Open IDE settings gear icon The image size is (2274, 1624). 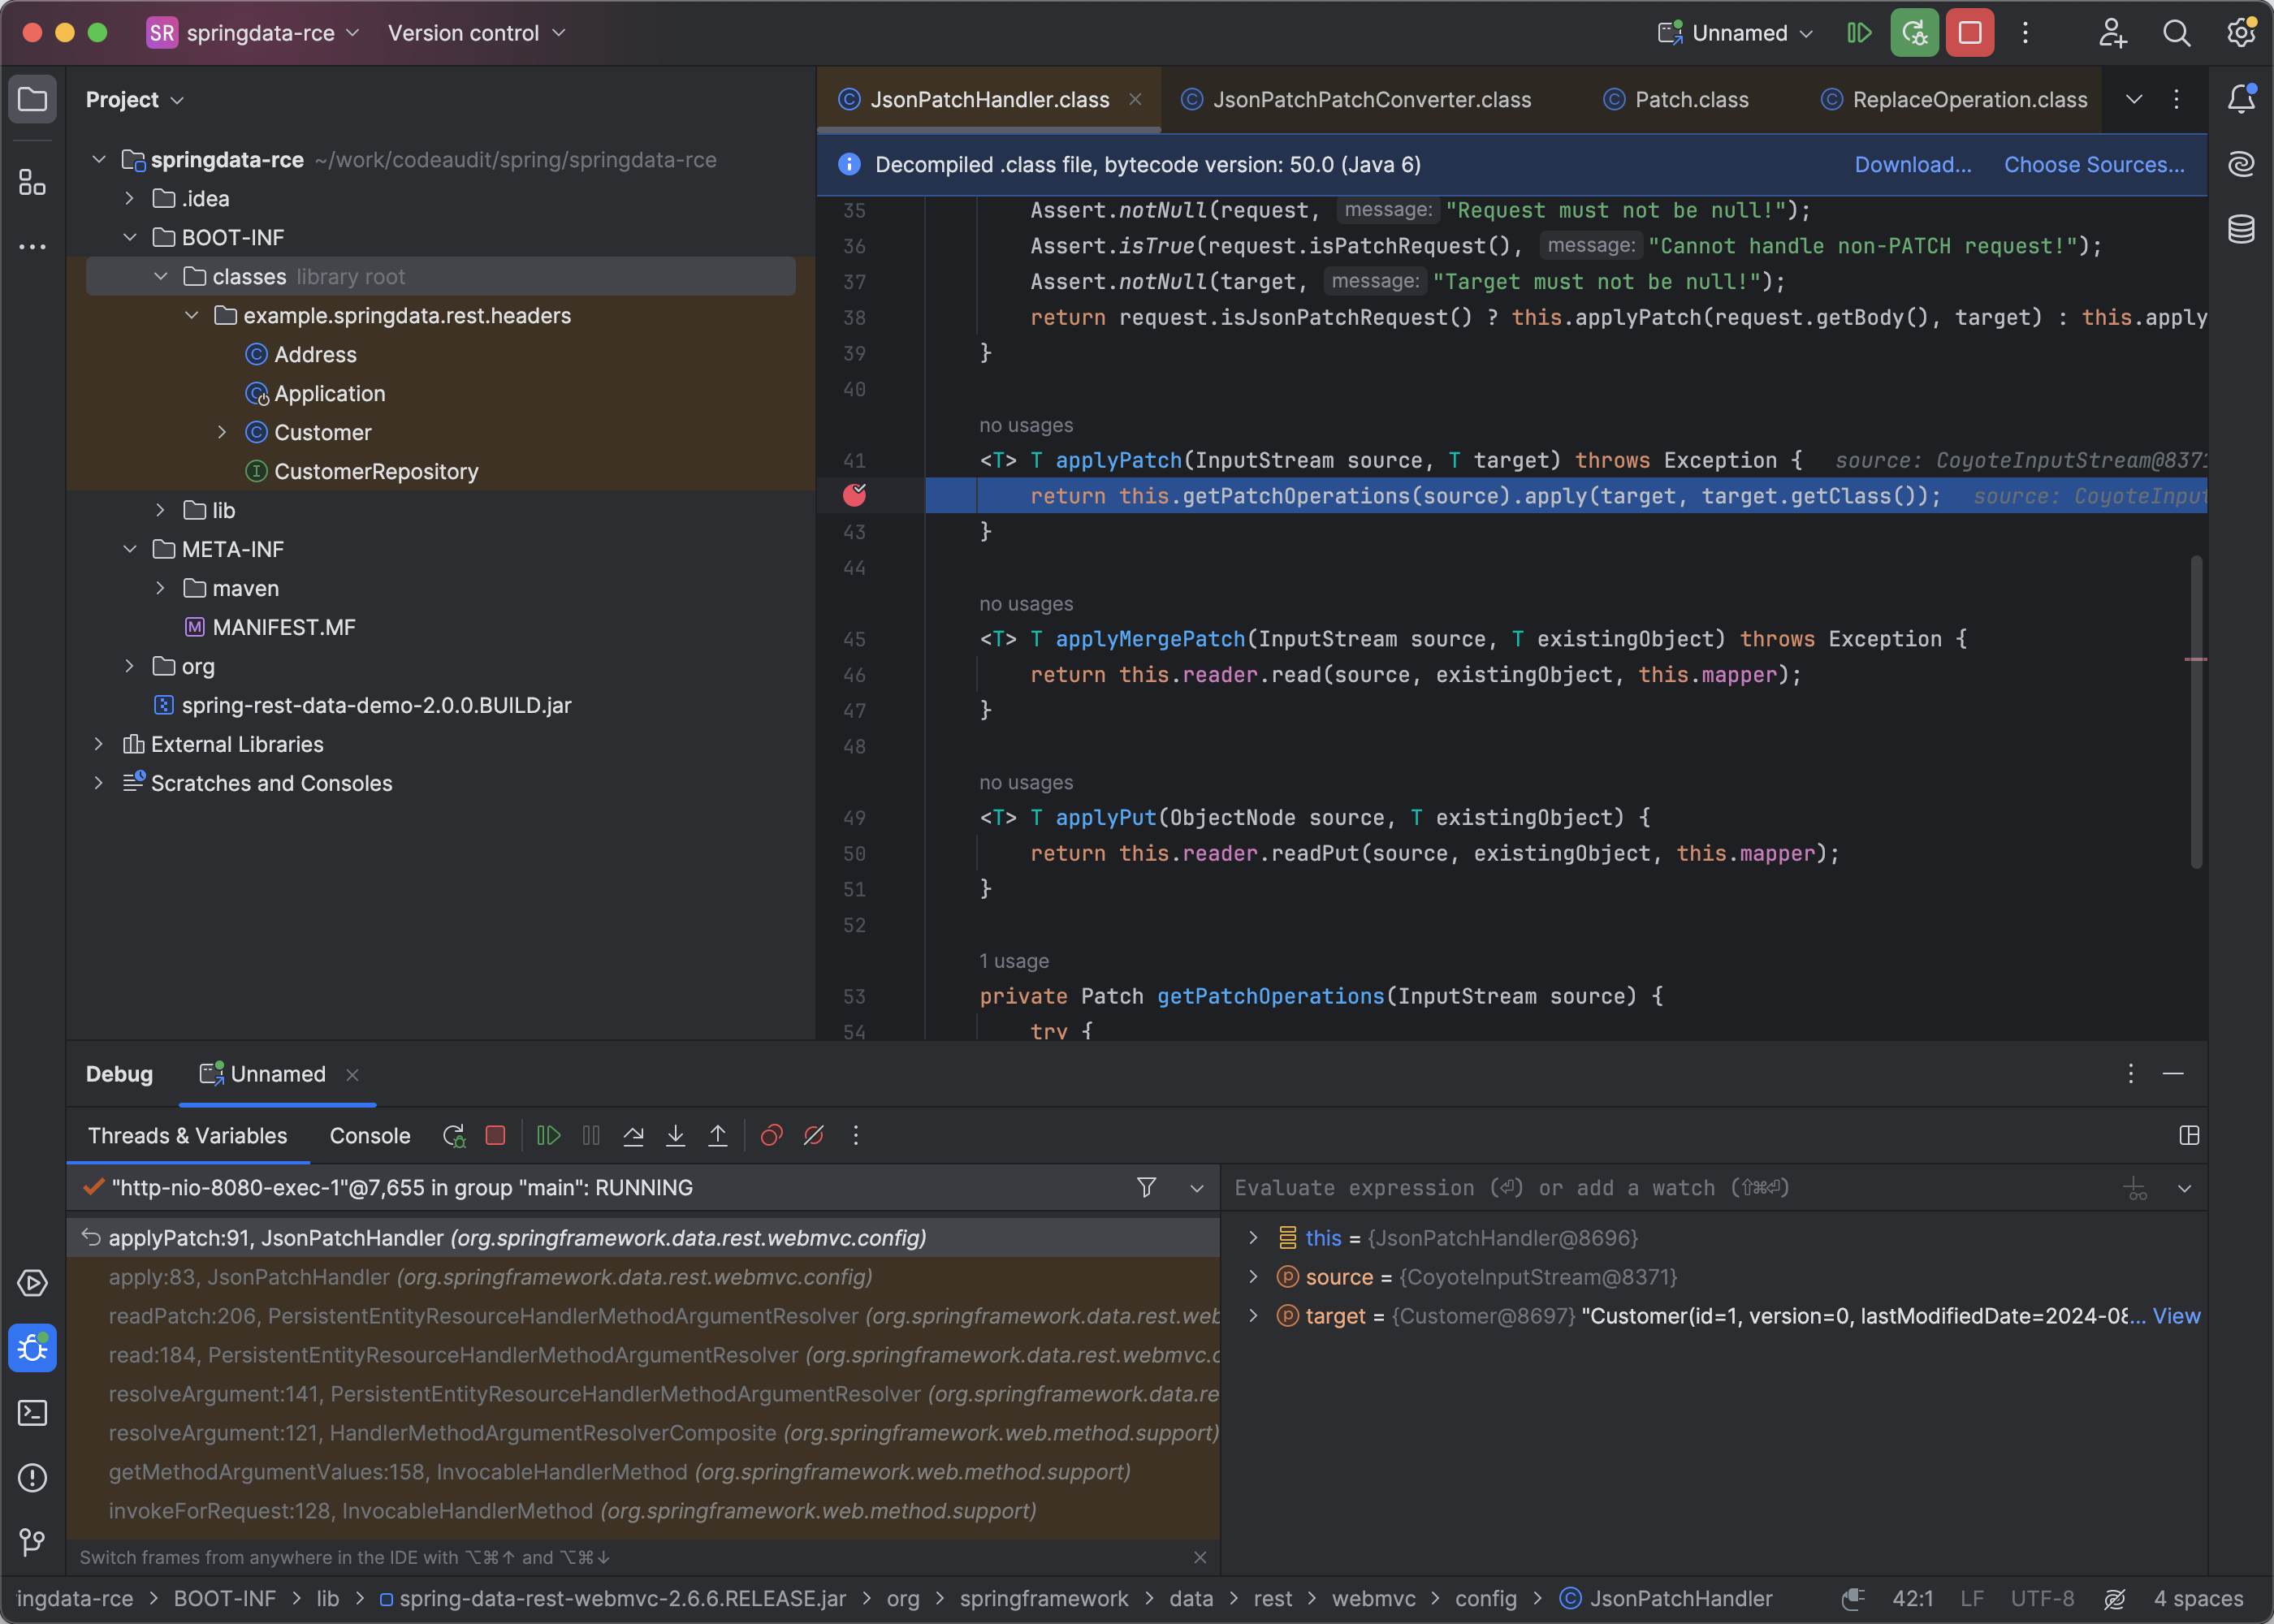(2241, 33)
